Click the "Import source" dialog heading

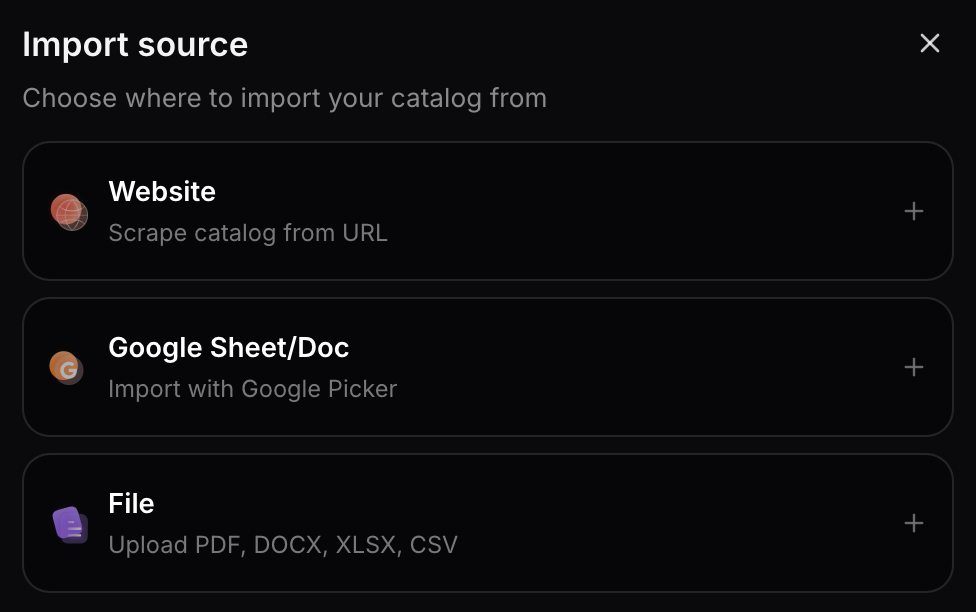pos(135,44)
